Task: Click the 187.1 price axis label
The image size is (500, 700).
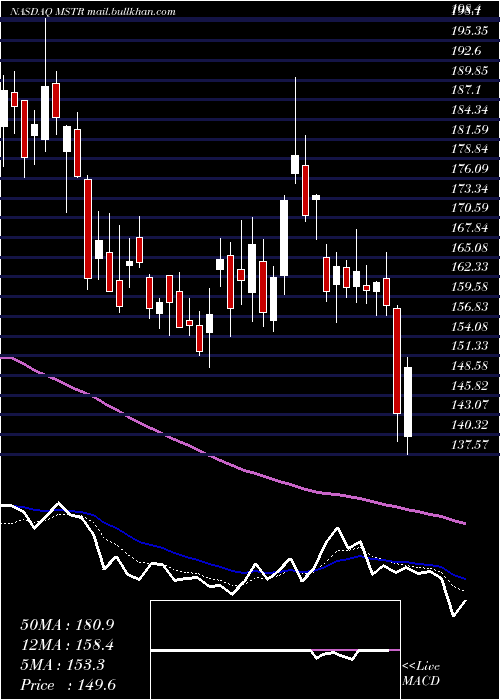Action: tap(466, 90)
